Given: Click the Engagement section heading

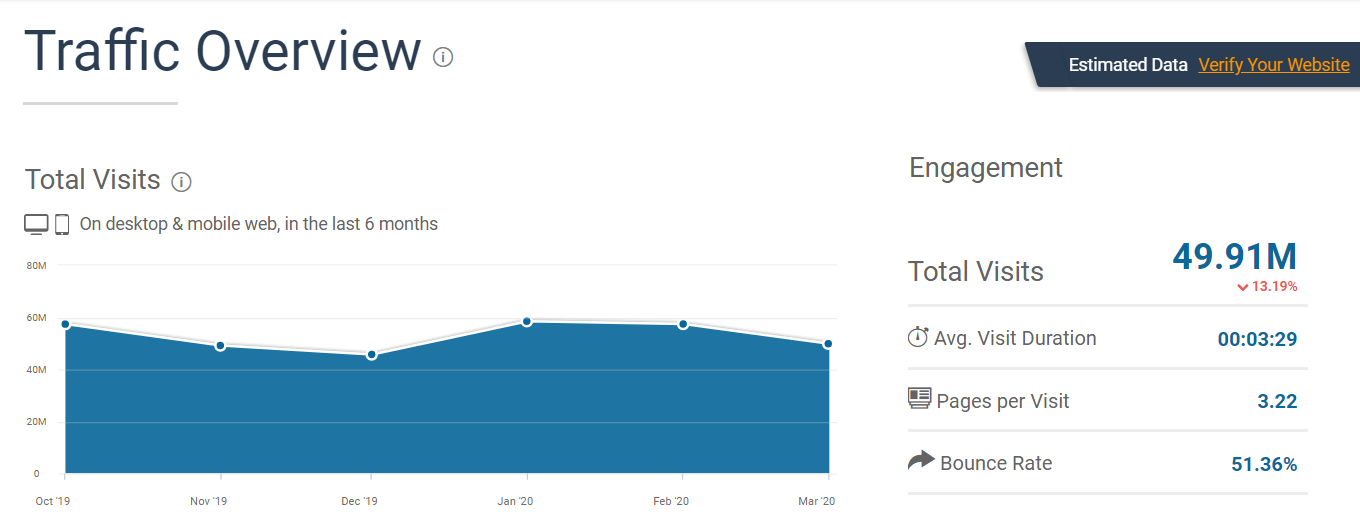Looking at the screenshot, I should click(986, 168).
